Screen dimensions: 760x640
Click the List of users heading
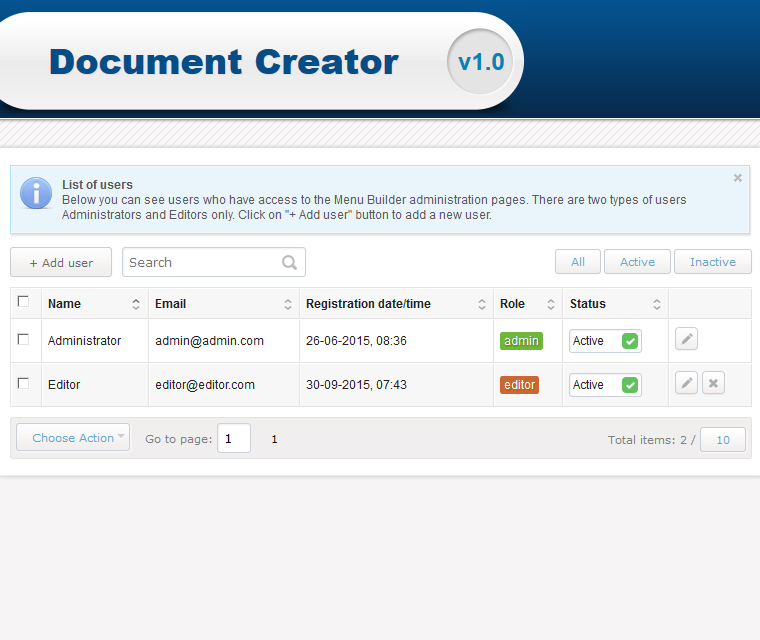click(97, 185)
